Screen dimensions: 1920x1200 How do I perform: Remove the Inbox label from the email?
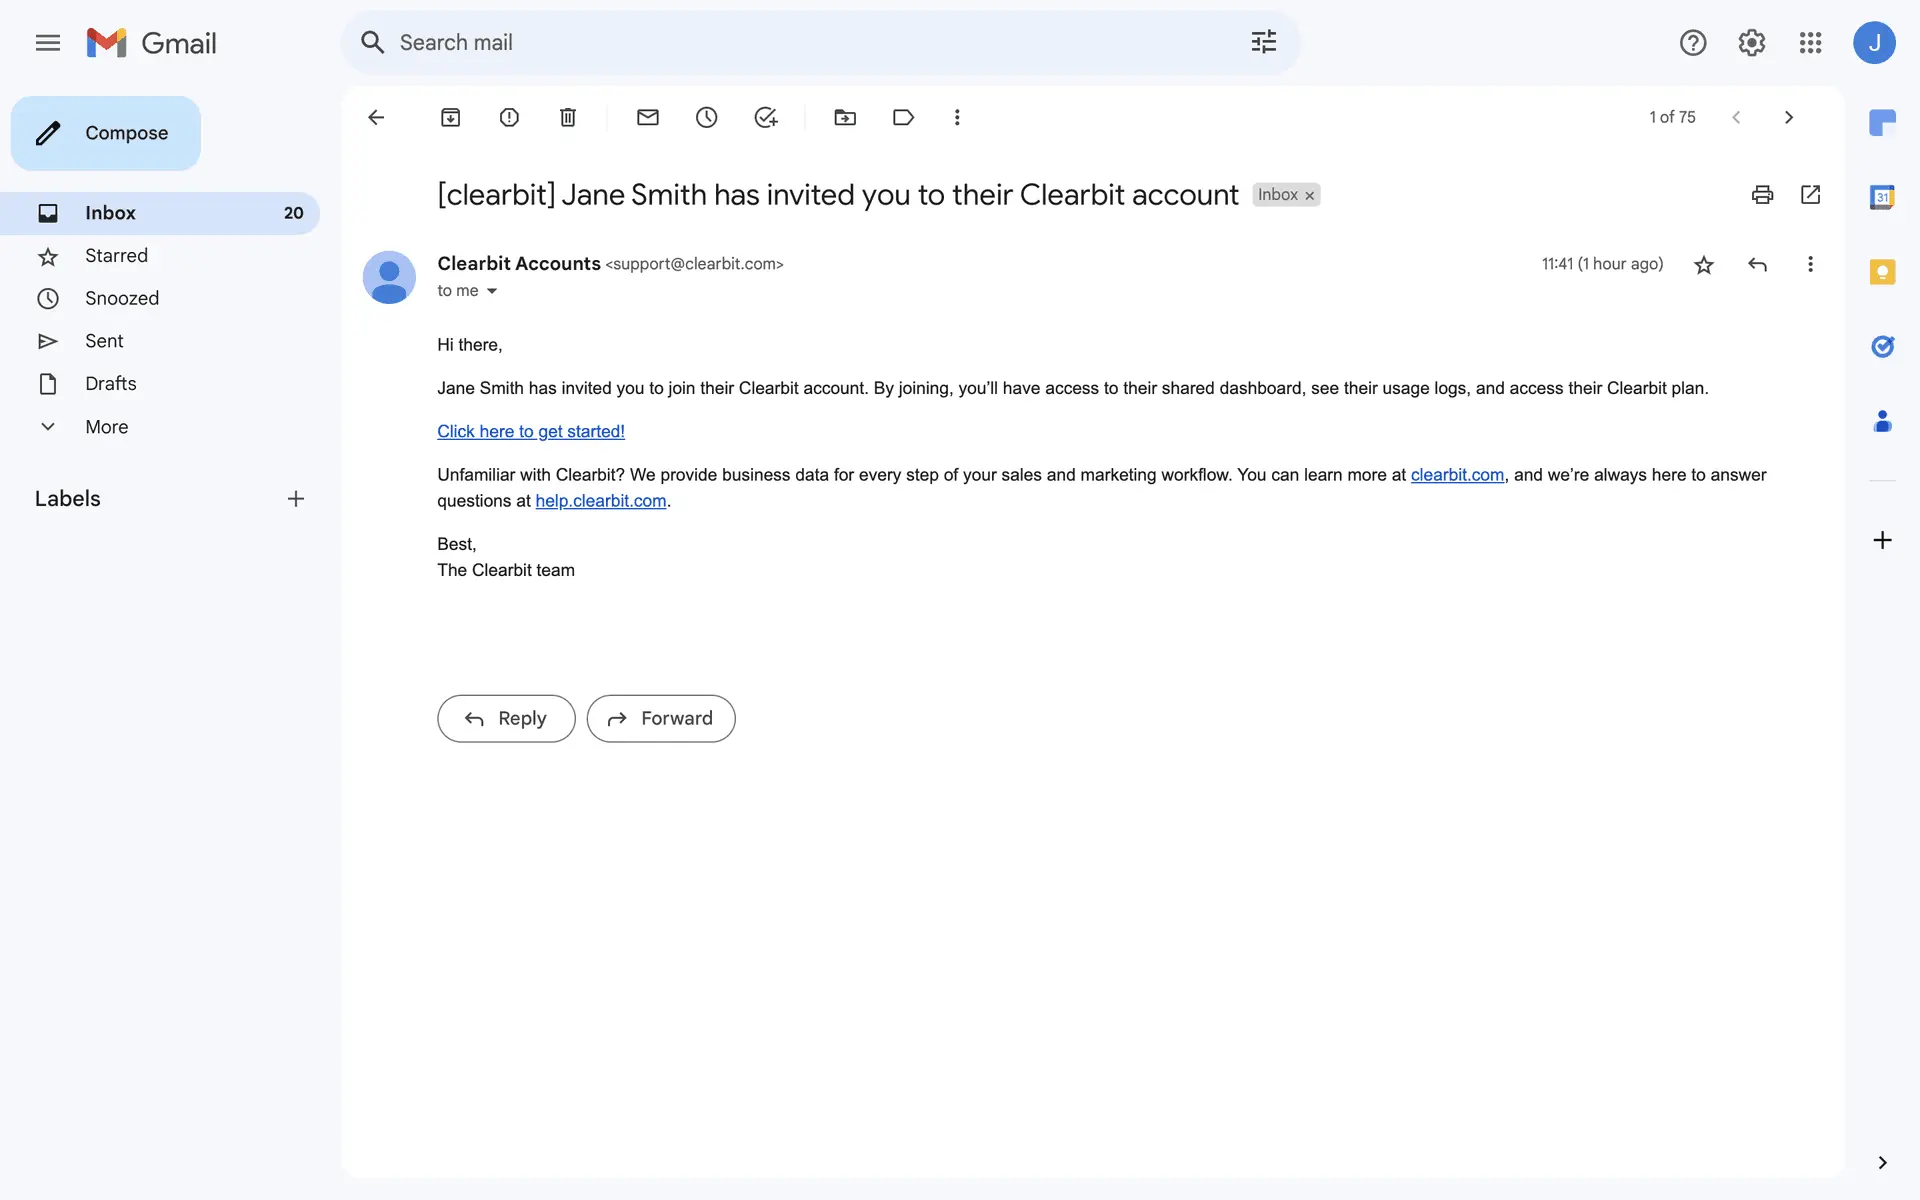click(1309, 196)
